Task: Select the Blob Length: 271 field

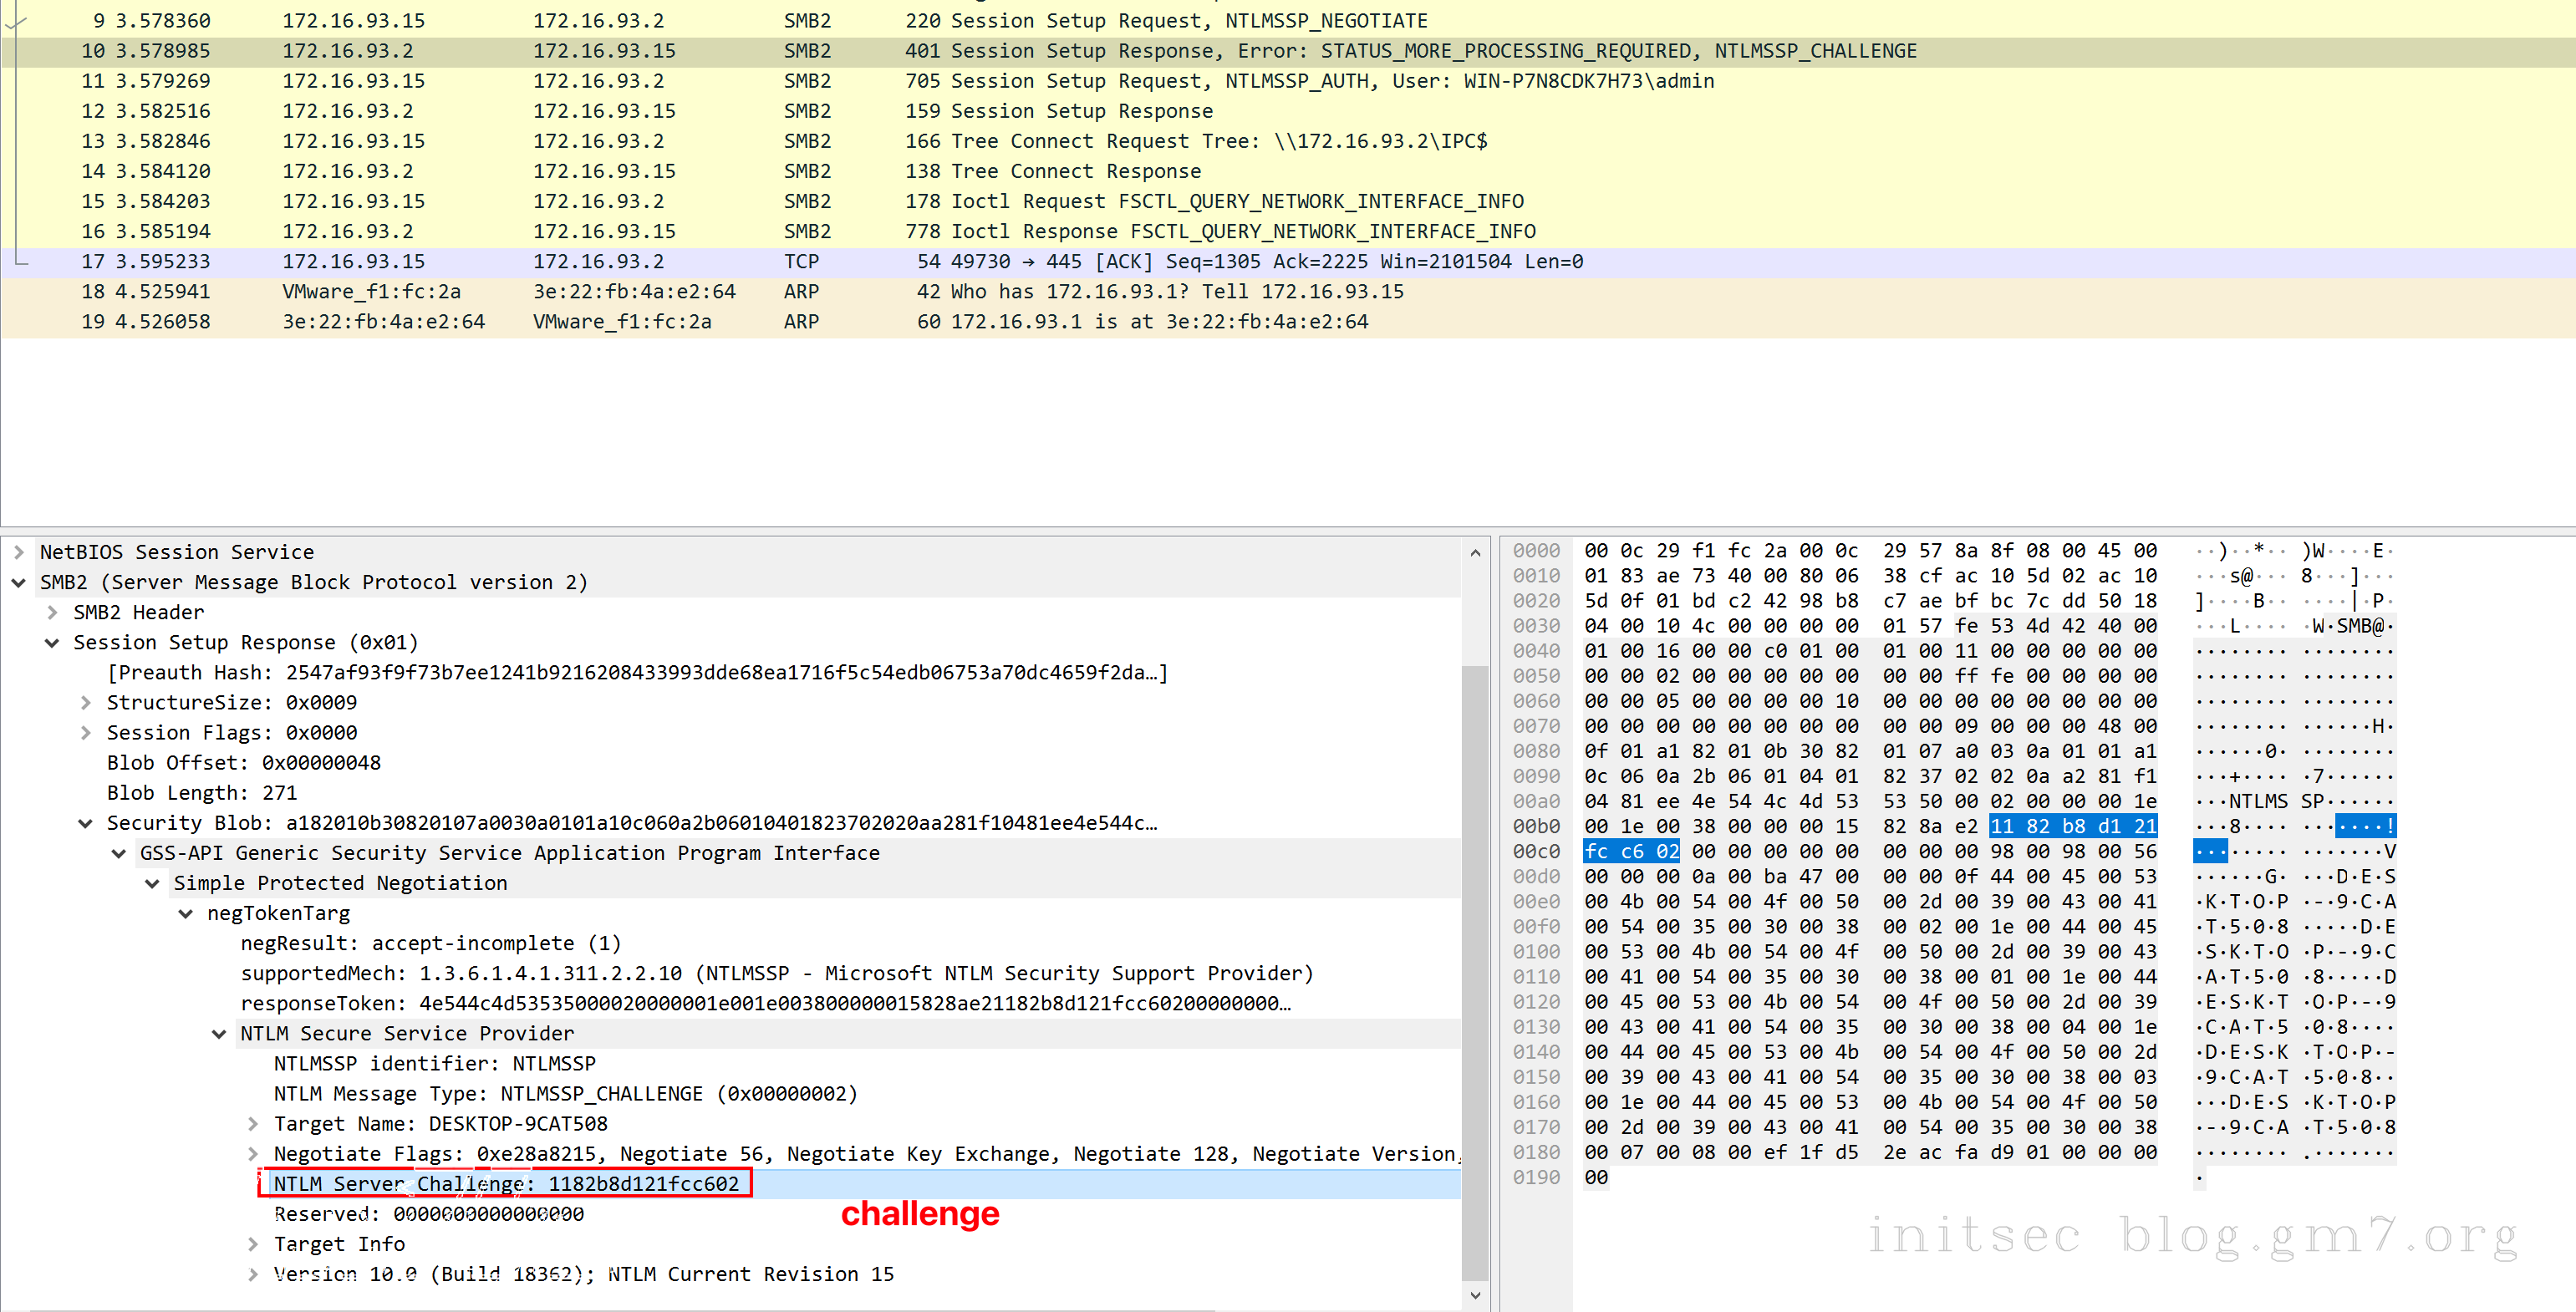Action: pyautogui.click(x=202, y=793)
